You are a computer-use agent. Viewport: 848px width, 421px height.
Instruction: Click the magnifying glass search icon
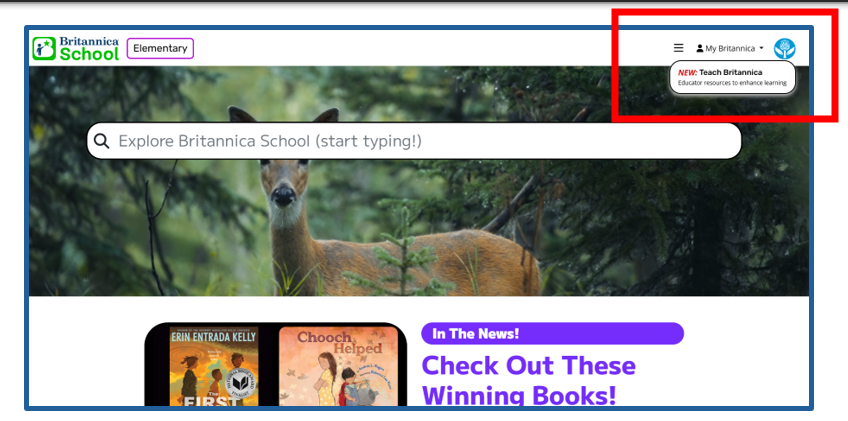coord(101,141)
